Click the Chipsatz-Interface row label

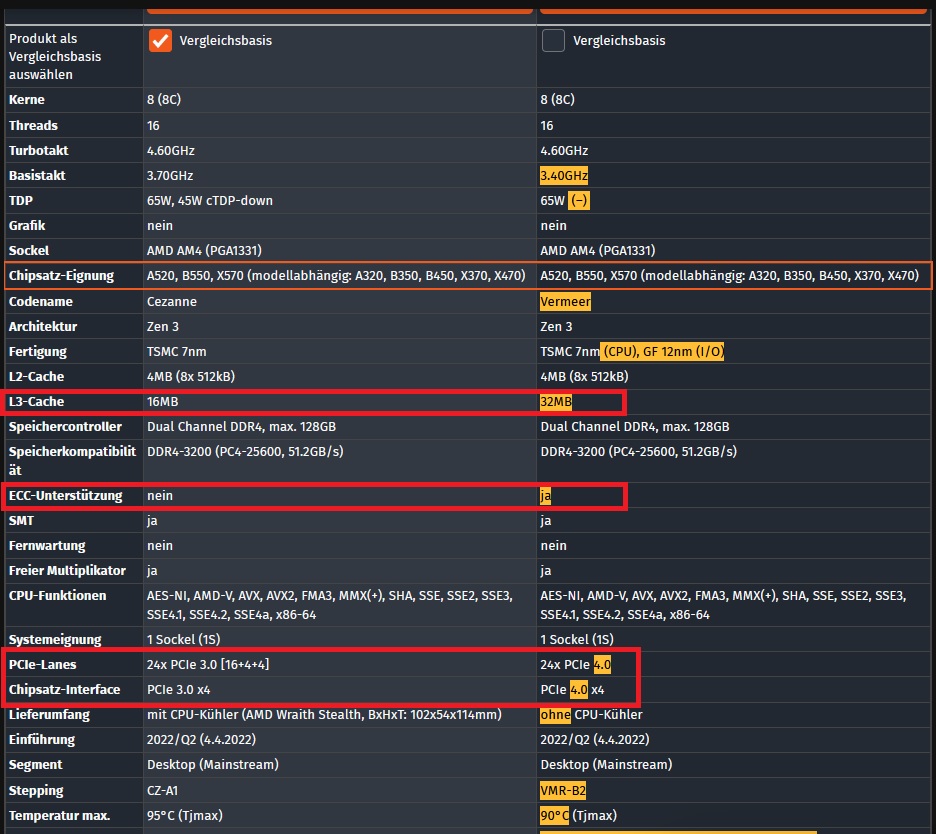pyautogui.click(x=64, y=690)
